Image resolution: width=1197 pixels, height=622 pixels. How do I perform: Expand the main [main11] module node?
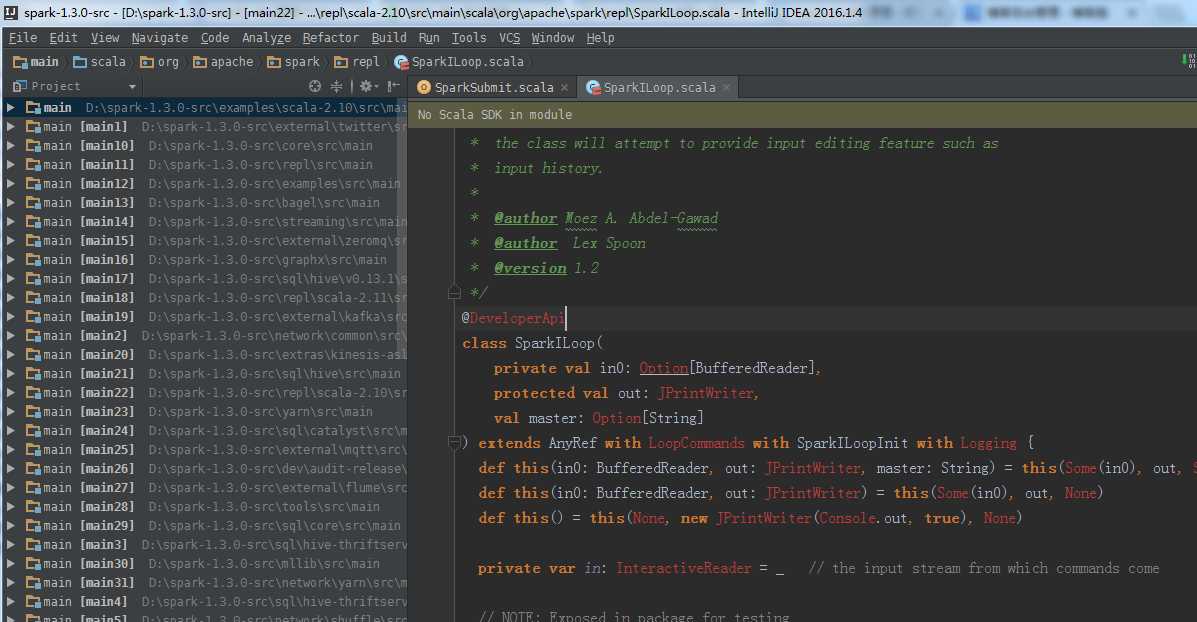(11, 165)
